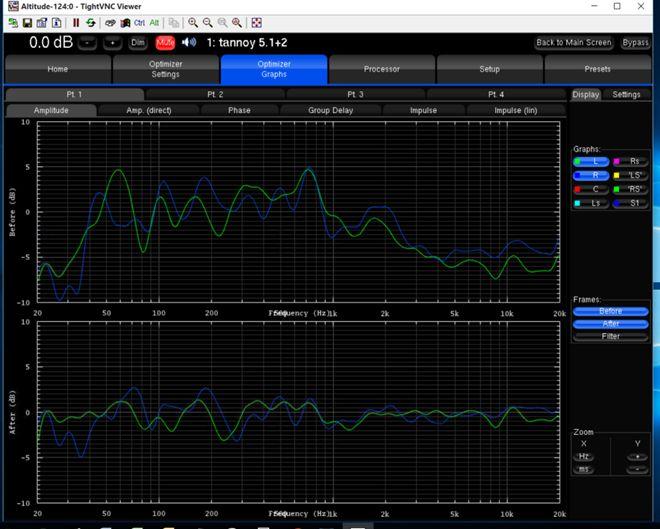Toggle the R channel graph
The image size is (660, 529).
589,175
